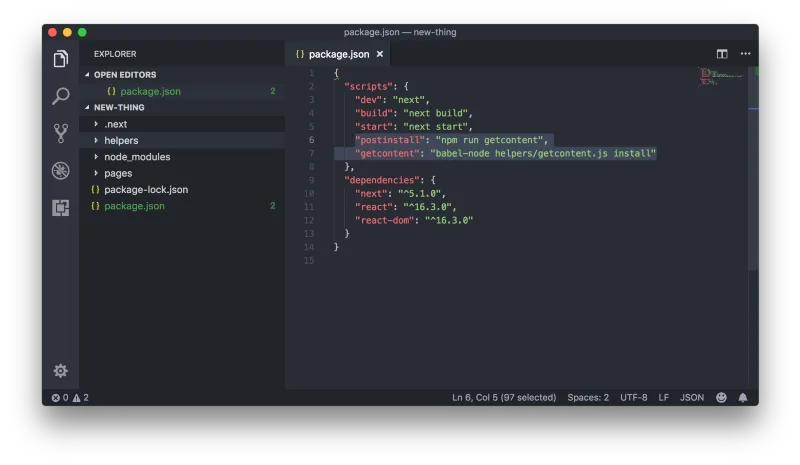Click the feedback smiley in status bar

click(x=721, y=398)
